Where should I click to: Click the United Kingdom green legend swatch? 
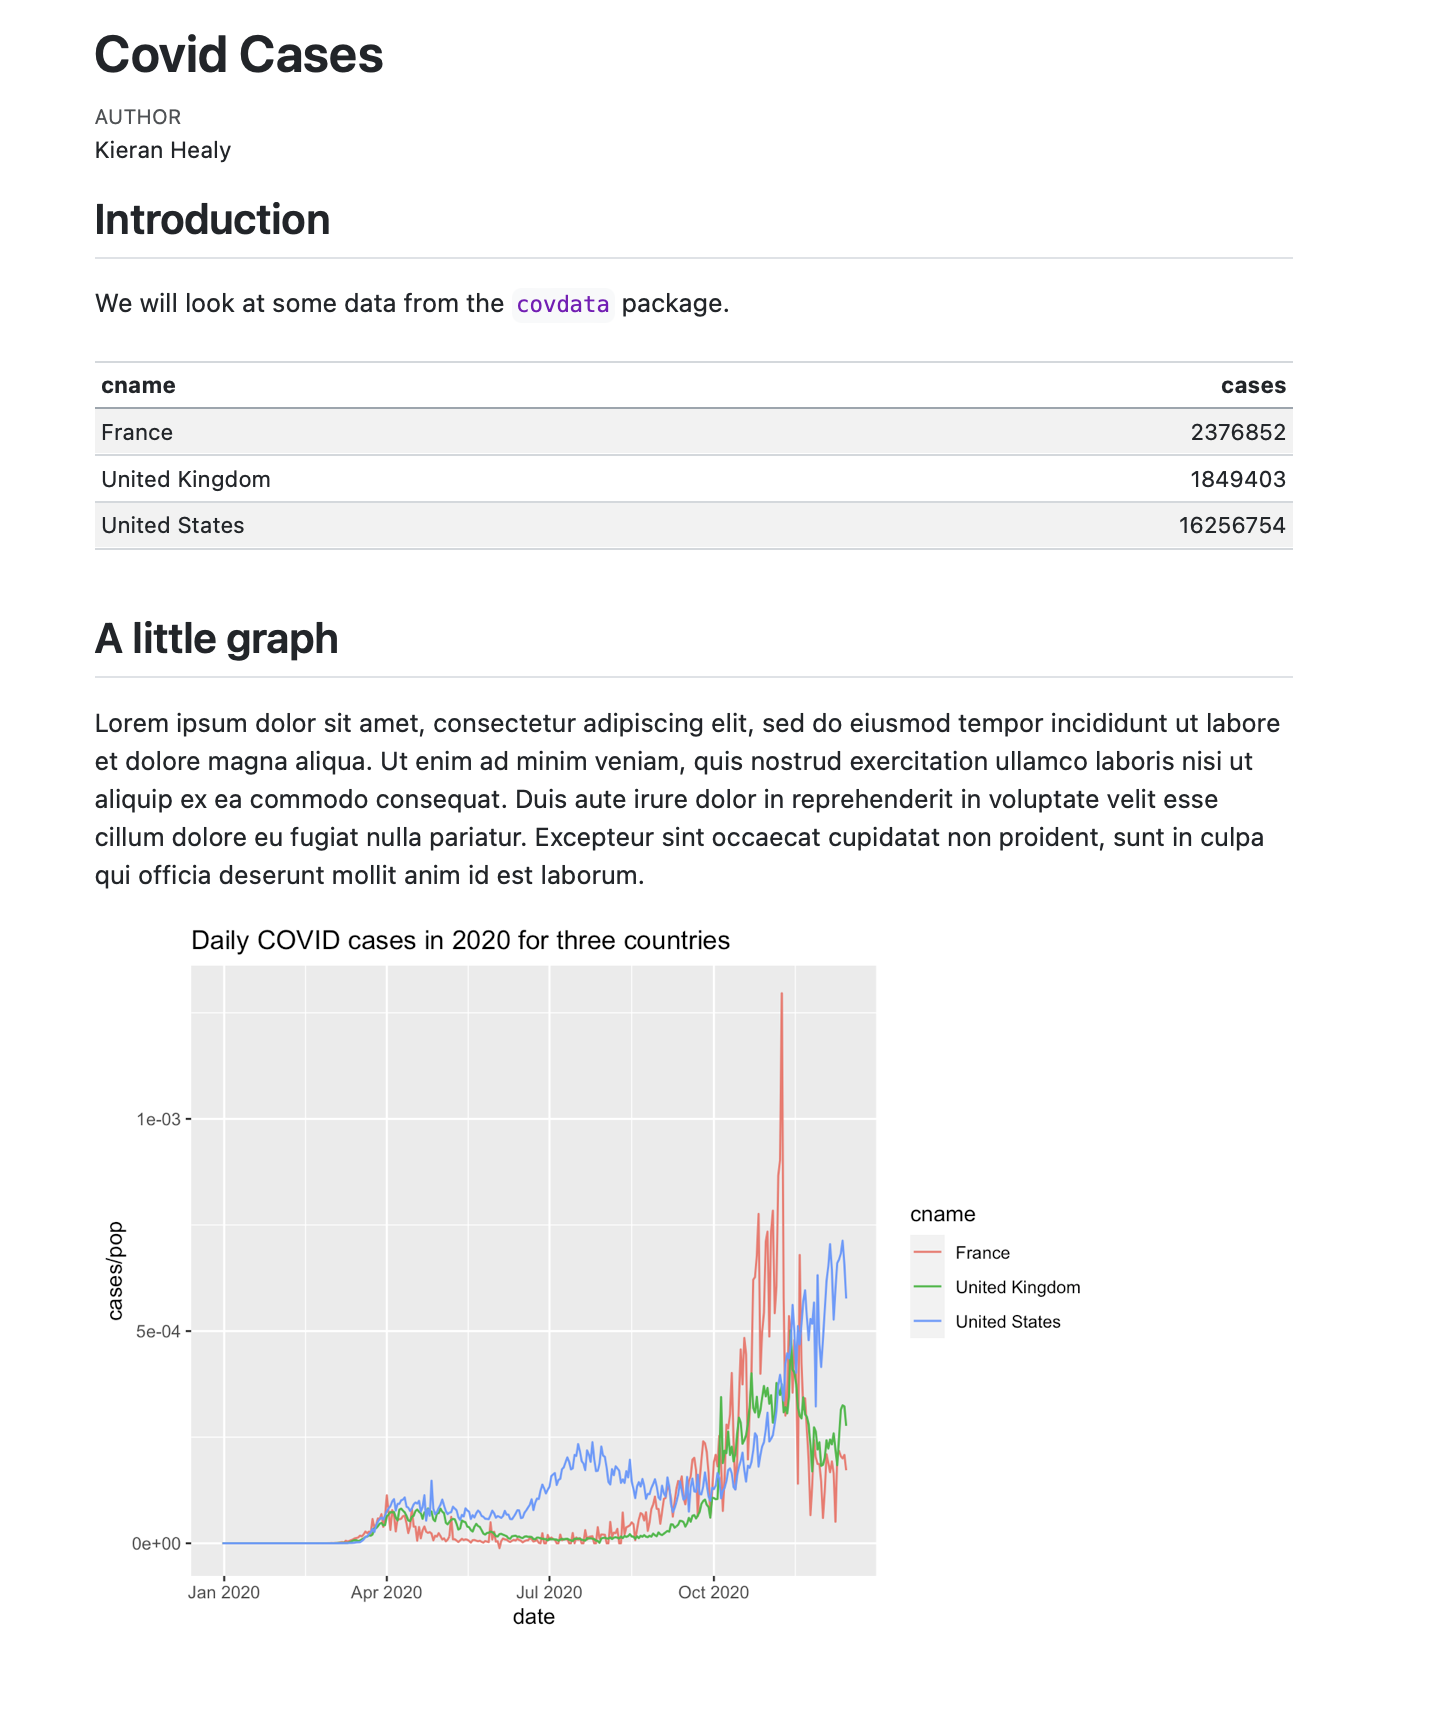[x=927, y=1287]
